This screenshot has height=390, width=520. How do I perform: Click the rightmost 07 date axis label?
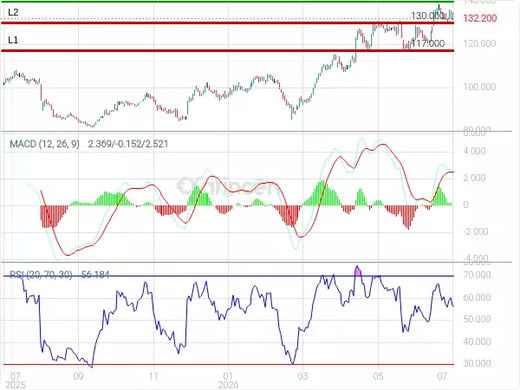coord(442,376)
